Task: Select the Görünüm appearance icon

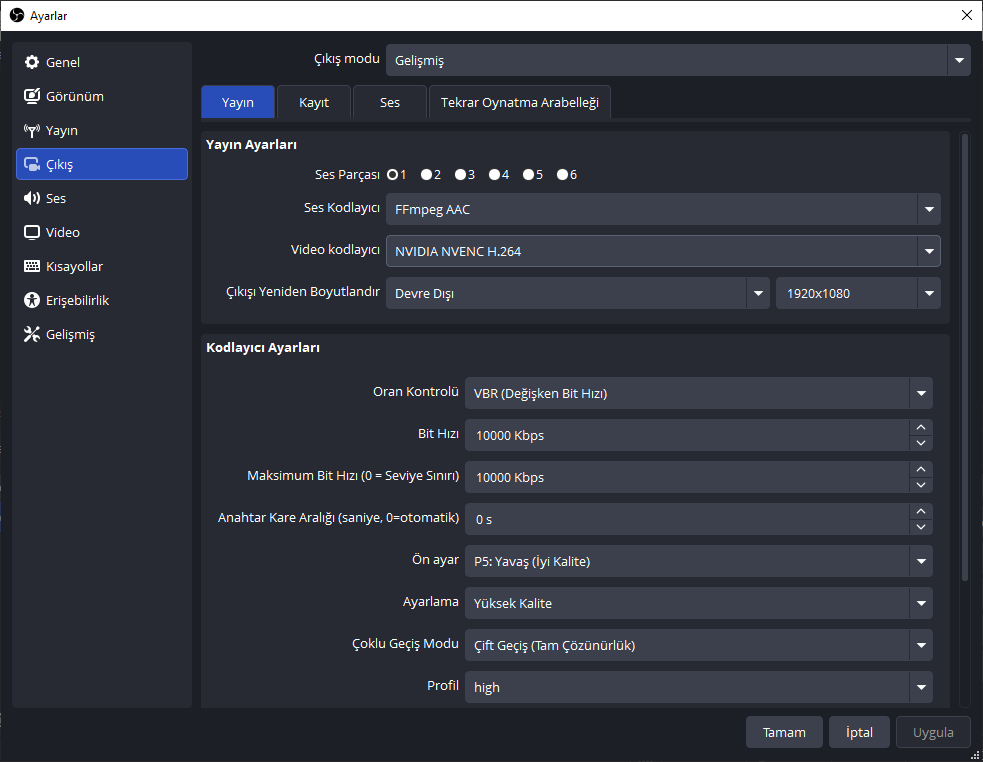Action: [x=32, y=96]
